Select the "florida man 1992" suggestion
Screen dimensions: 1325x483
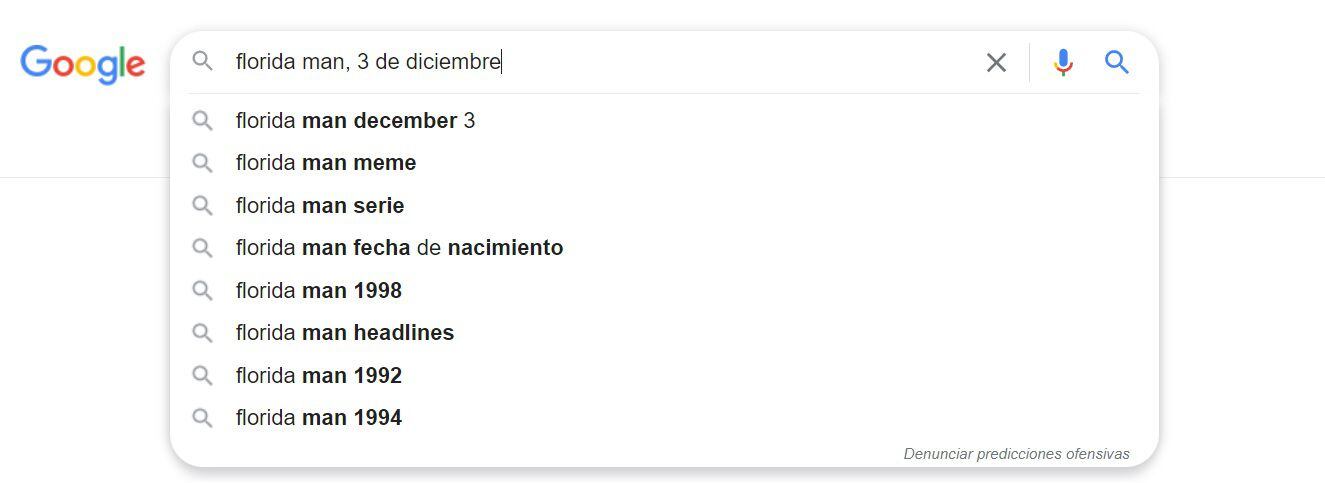318,376
